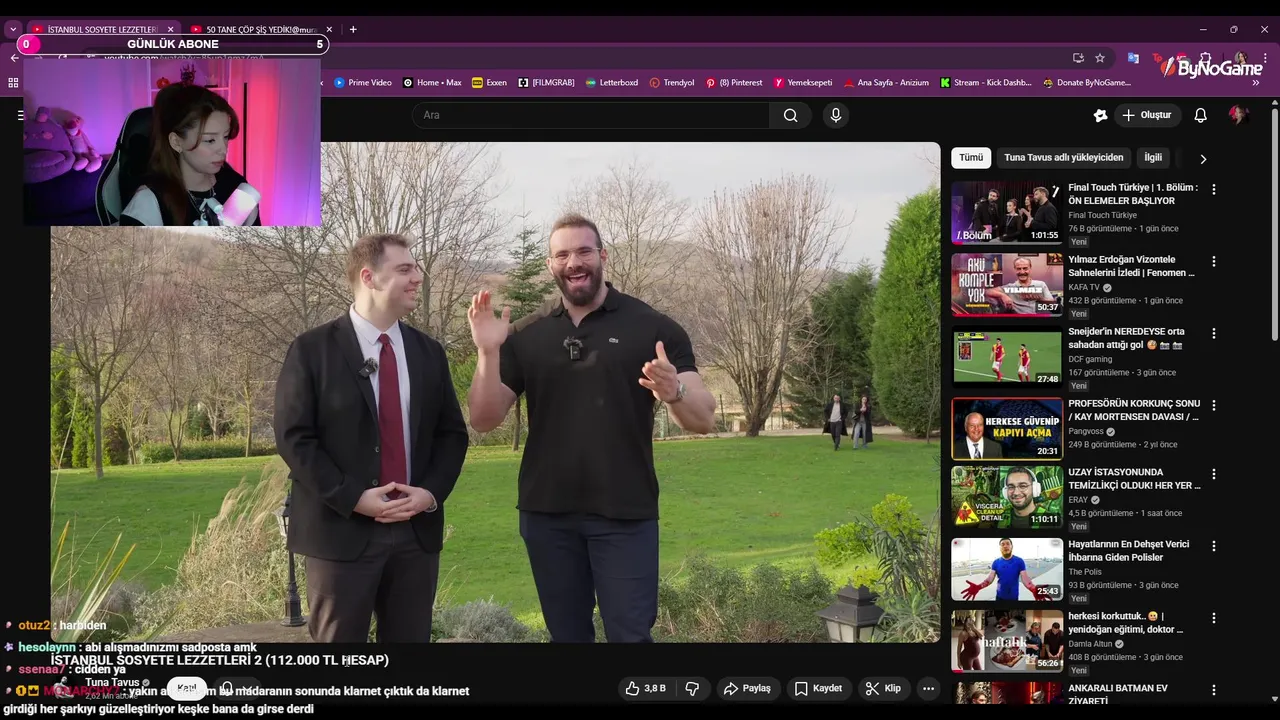Click the Pinterest icon in bookmarks bar
The width and height of the screenshot is (1280, 720).
[x=710, y=83]
